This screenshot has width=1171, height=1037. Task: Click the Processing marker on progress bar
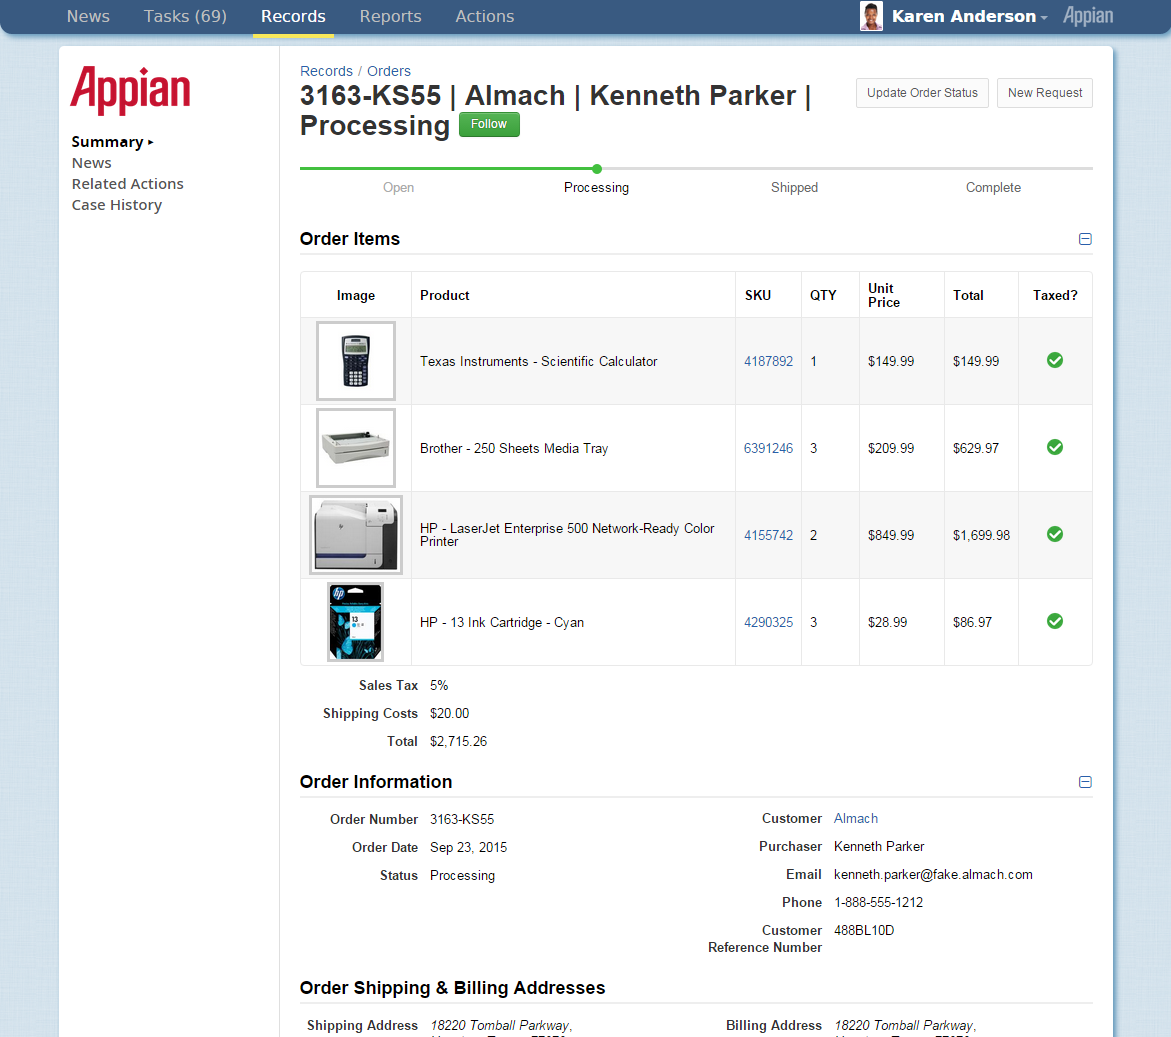tap(597, 169)
